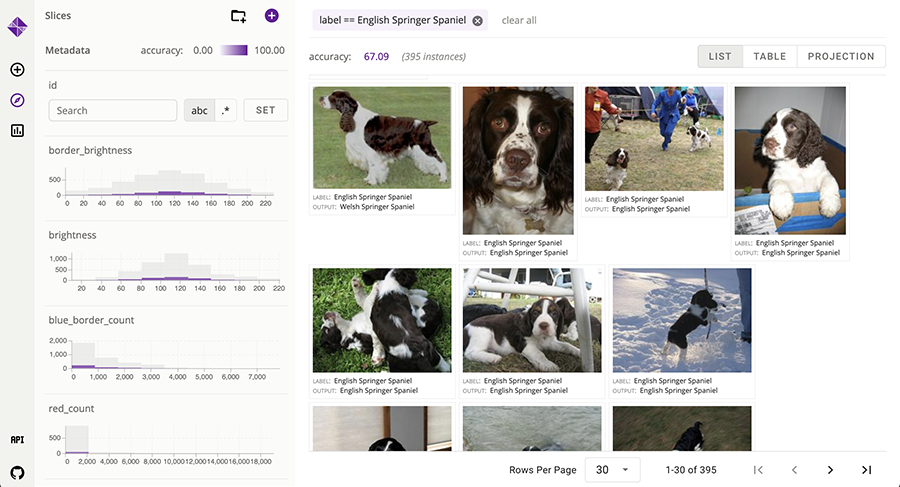The height and width of the screenshot is (487, 900).
Task: Toggle the abc case-match option
Action: coord(199,111)
